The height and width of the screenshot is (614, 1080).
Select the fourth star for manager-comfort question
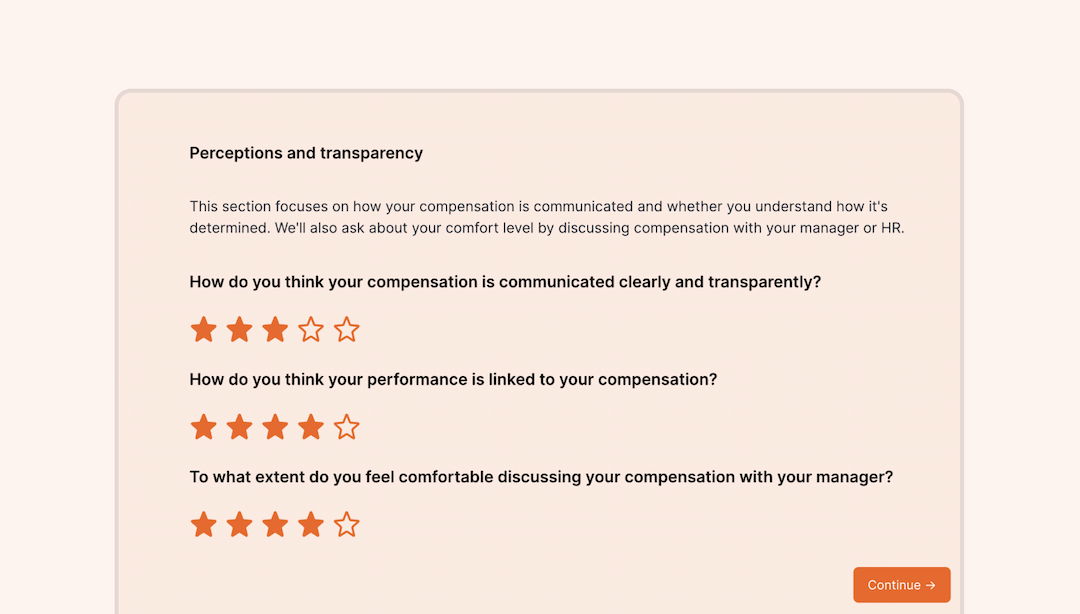(x=311, y=524)
